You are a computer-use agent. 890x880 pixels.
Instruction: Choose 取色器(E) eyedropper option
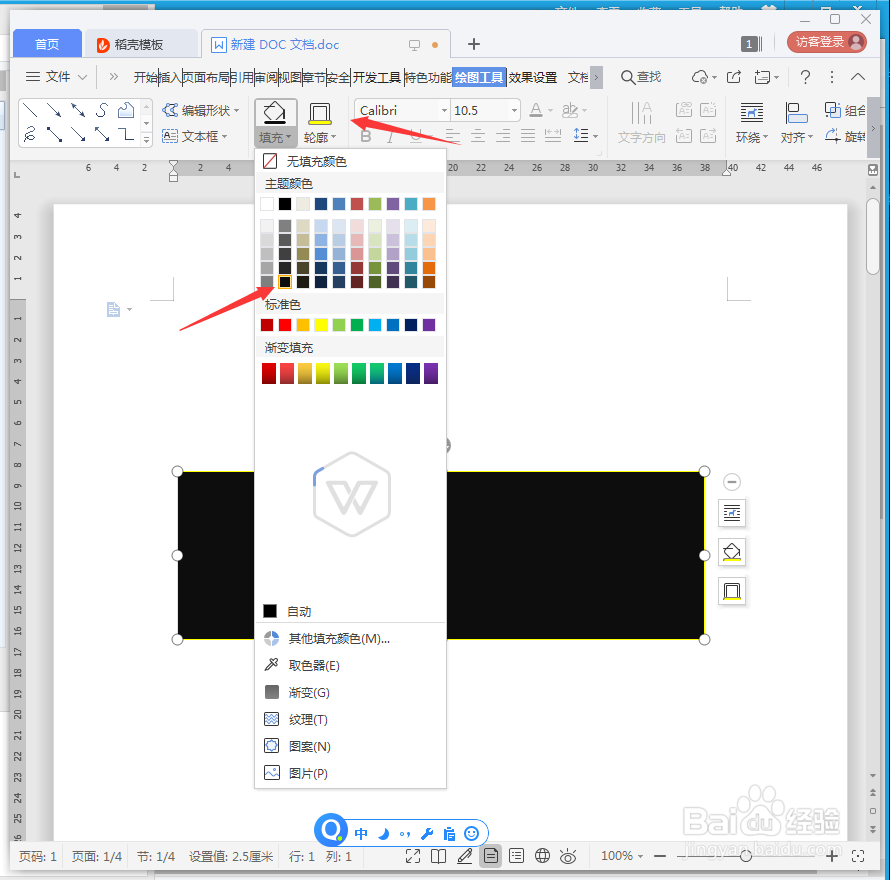(x=350, y=665)
